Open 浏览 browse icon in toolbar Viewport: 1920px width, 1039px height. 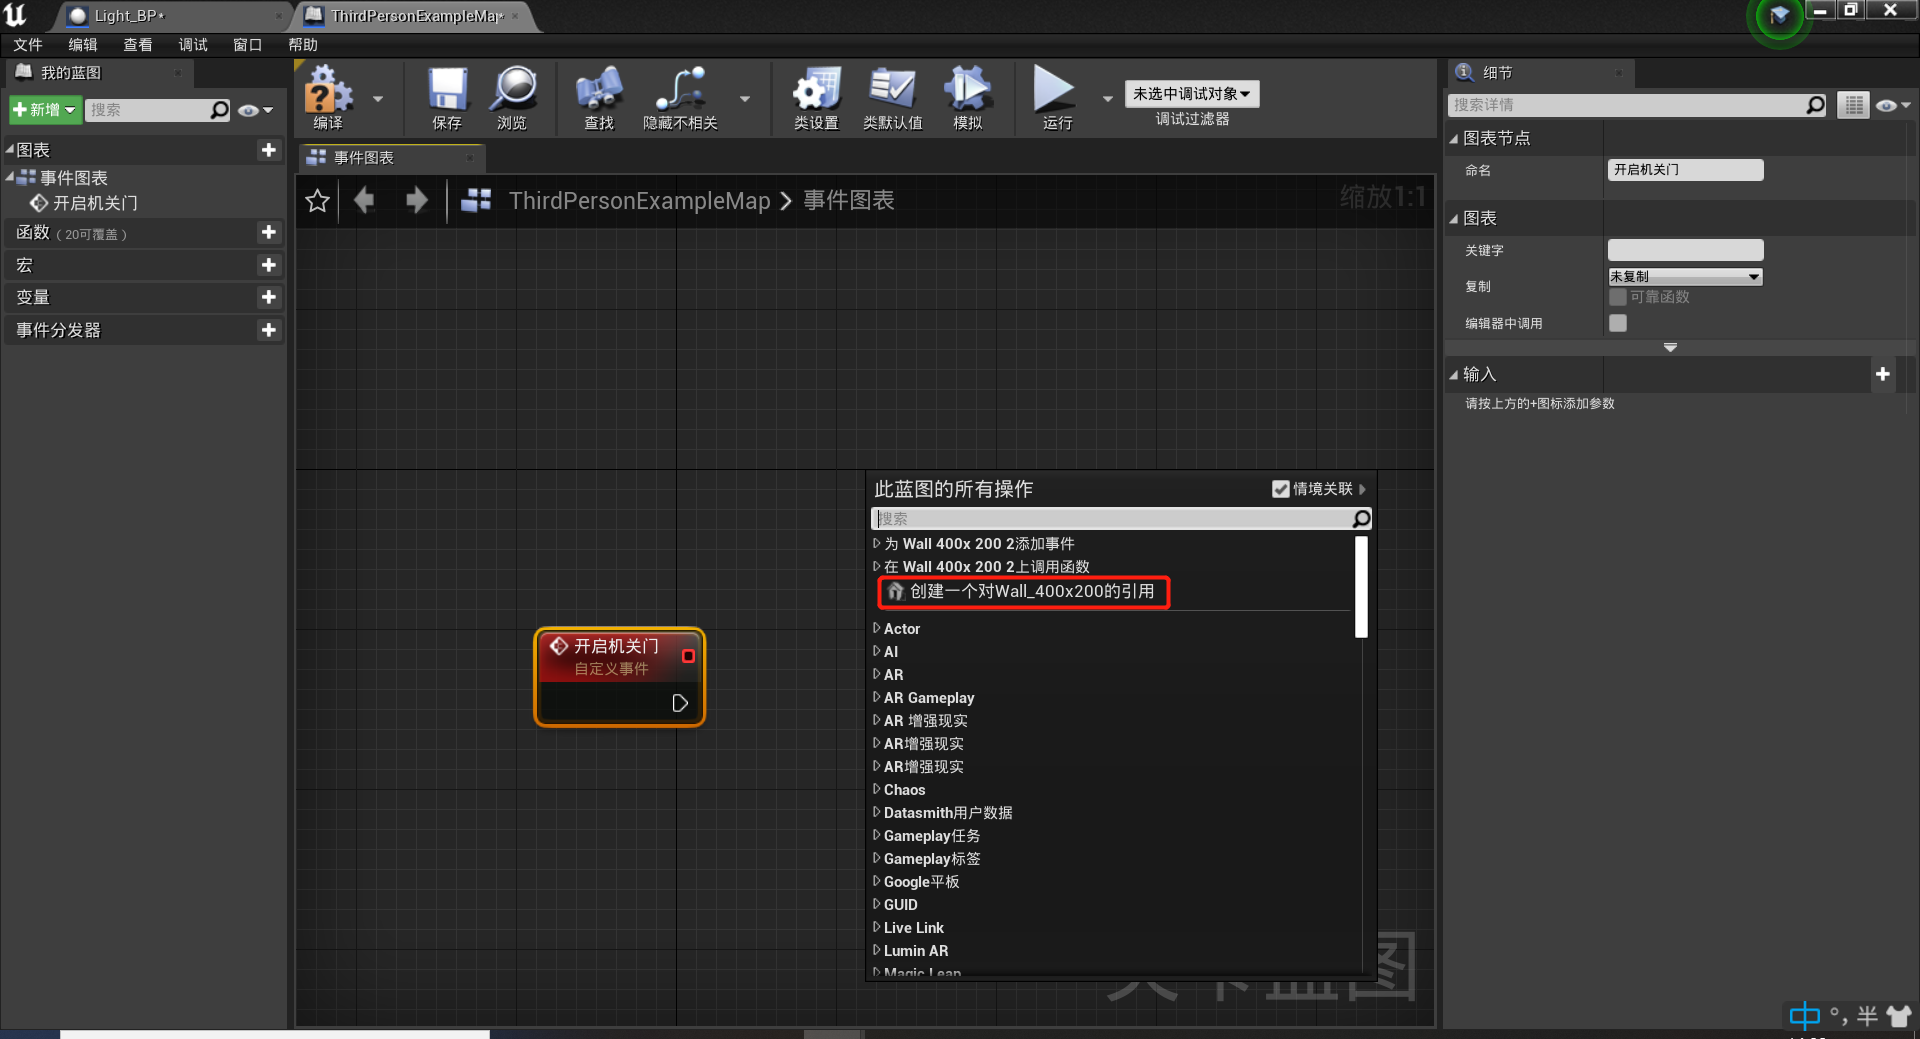tap(512, 97)
